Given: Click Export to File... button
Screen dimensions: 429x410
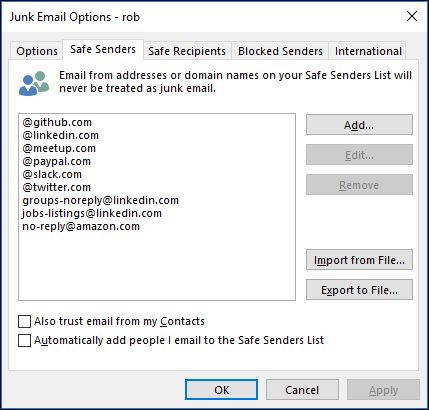Looking at the screenshot, I should [359, 290].
